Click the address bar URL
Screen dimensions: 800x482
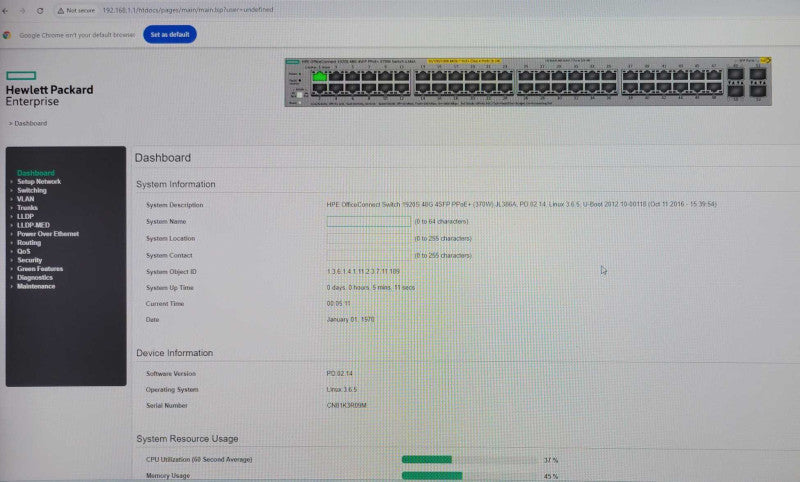coord(188,10)
